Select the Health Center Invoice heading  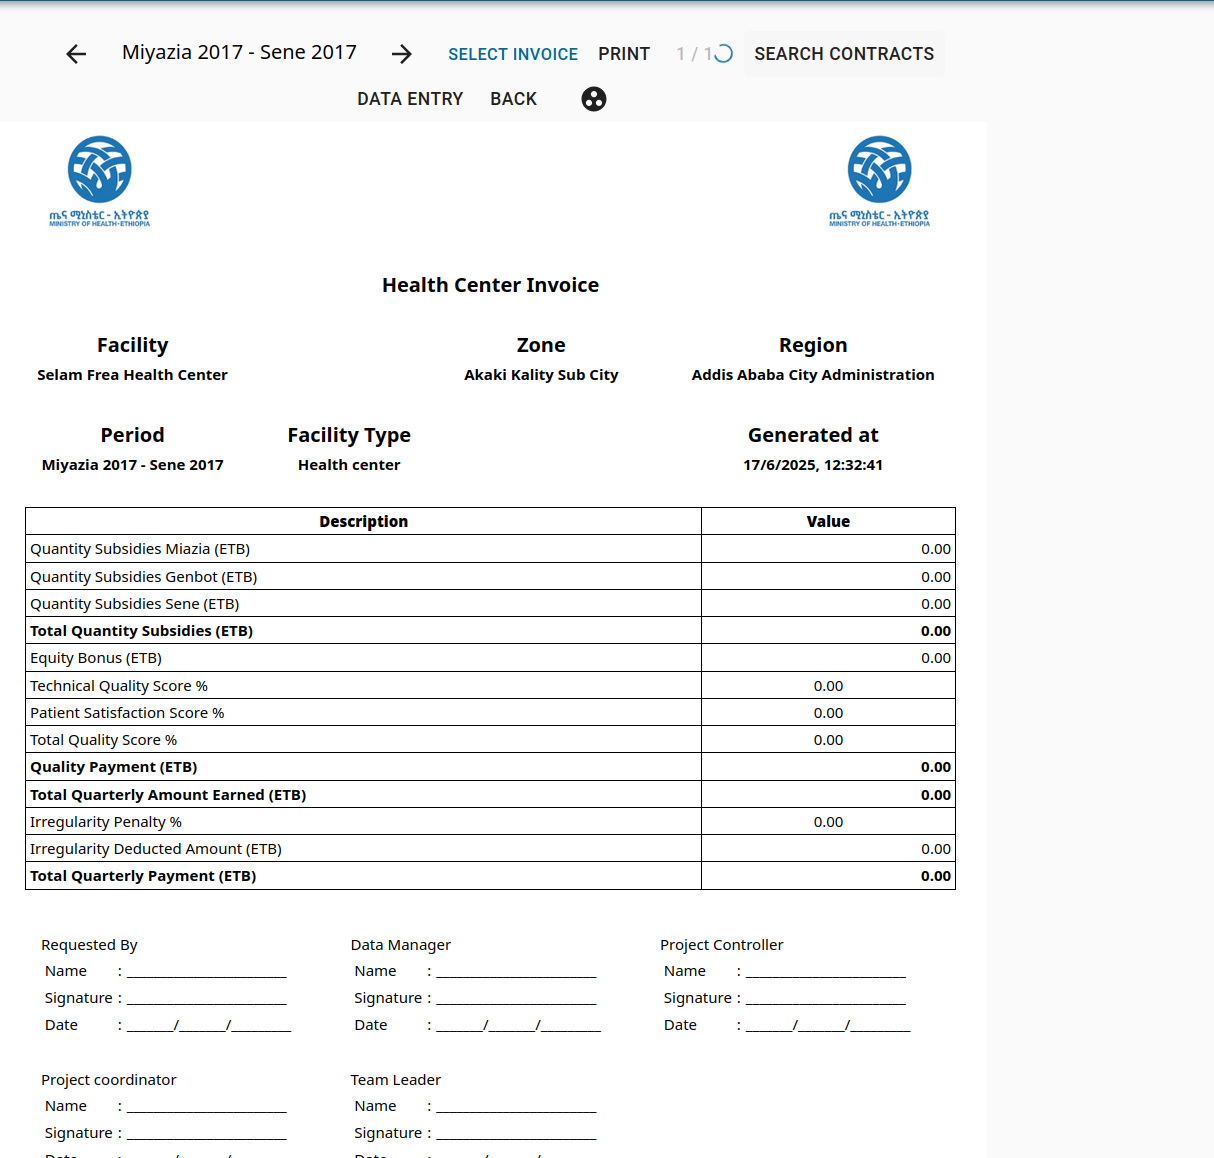490,285
